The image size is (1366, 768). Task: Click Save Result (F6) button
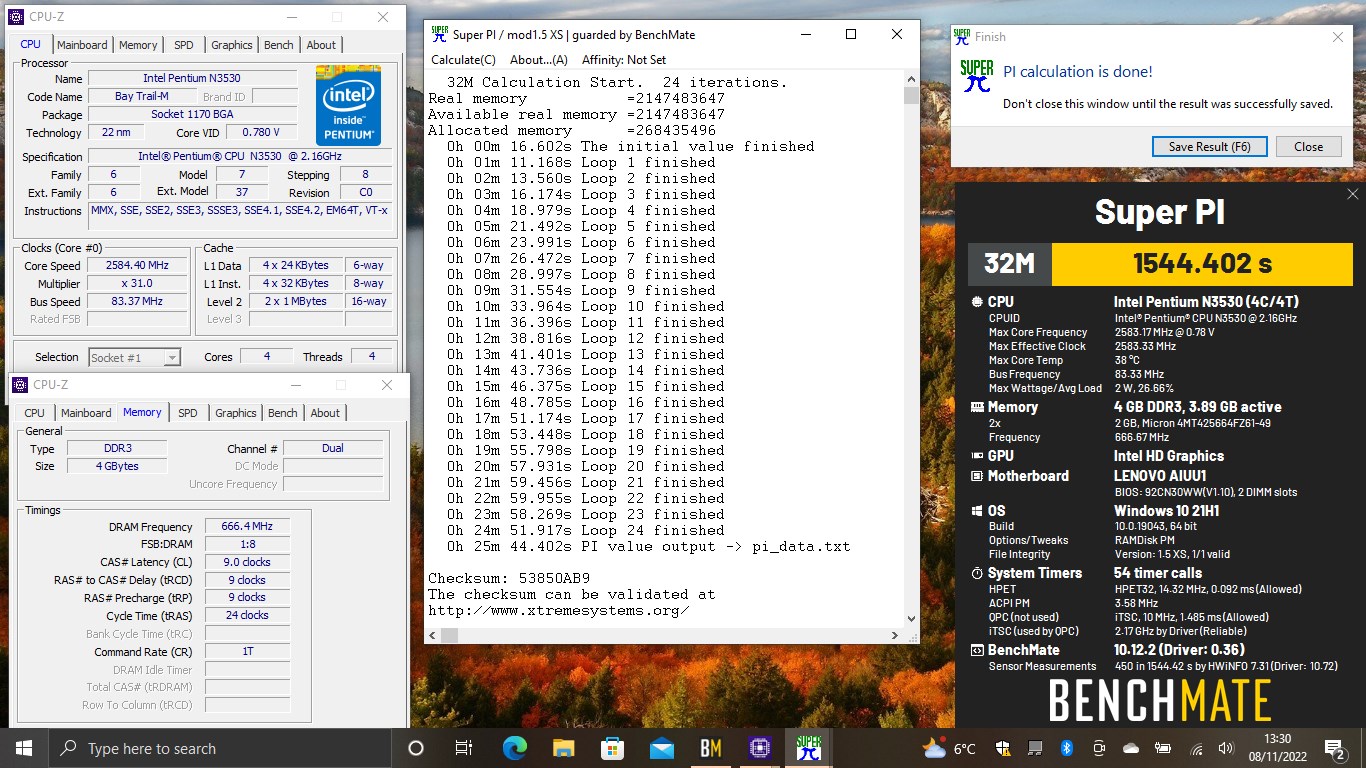coord(1210,146)
